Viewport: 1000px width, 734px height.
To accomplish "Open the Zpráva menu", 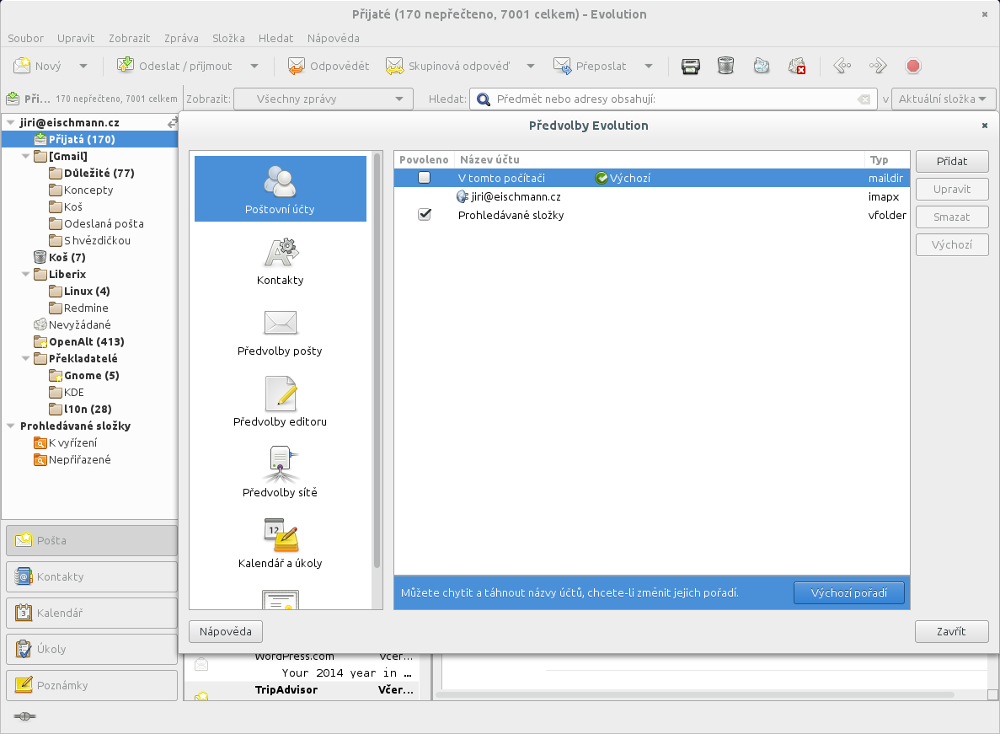I will (x=181, y=38).
